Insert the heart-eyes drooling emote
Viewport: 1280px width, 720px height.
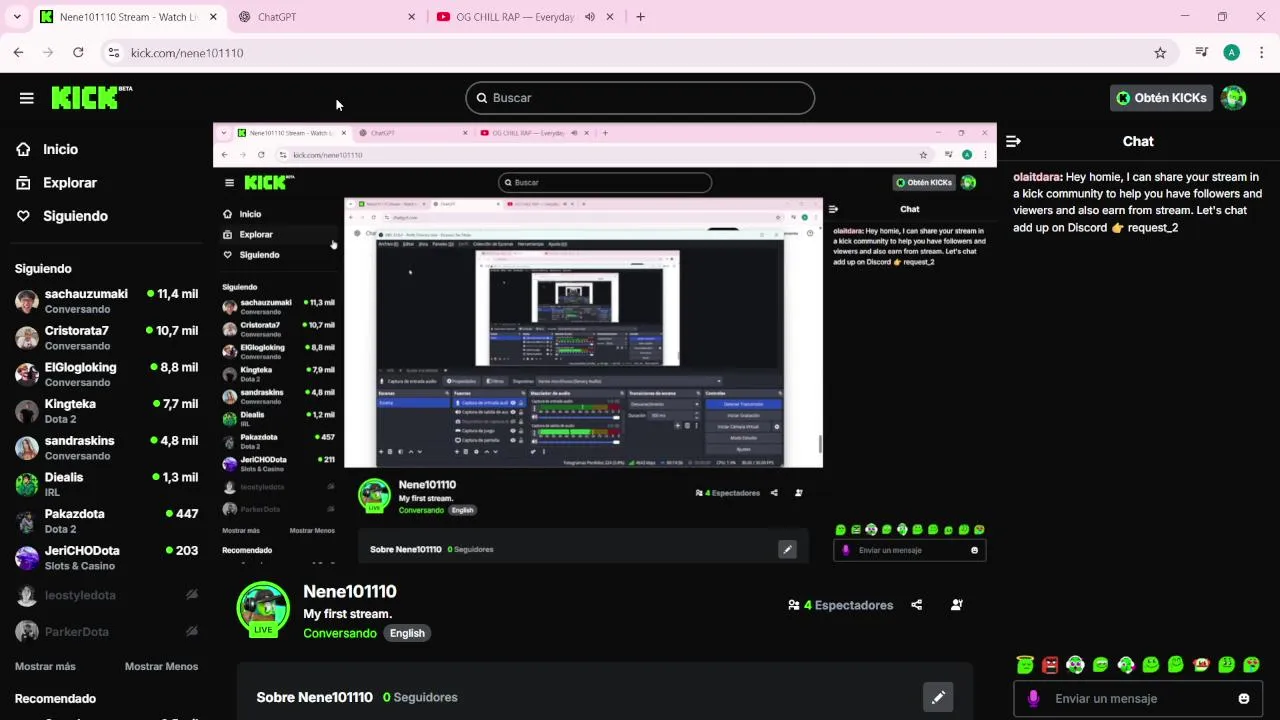tap(1251, 664)
